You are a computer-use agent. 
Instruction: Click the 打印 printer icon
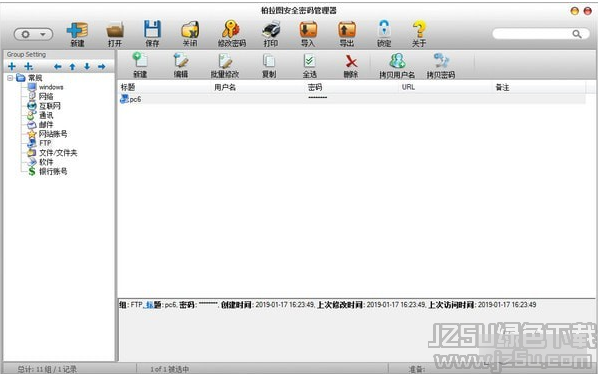click(271, 30)
